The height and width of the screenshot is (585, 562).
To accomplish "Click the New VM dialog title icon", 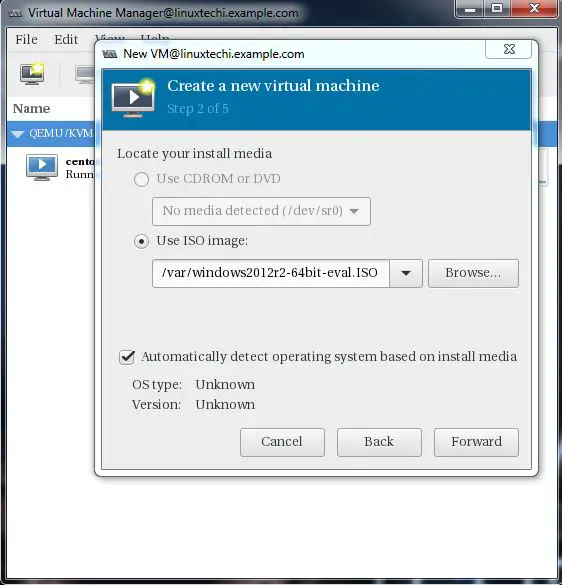I will click(110, 54).
